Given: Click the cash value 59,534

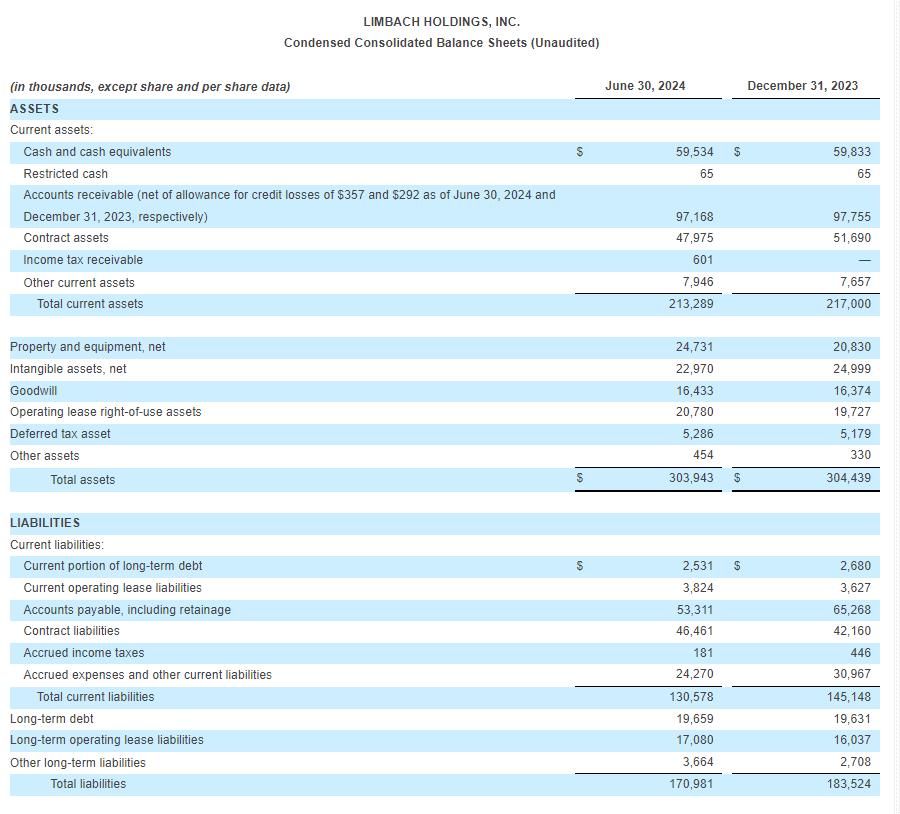Looking at the screenshot, I should (695, 152).
